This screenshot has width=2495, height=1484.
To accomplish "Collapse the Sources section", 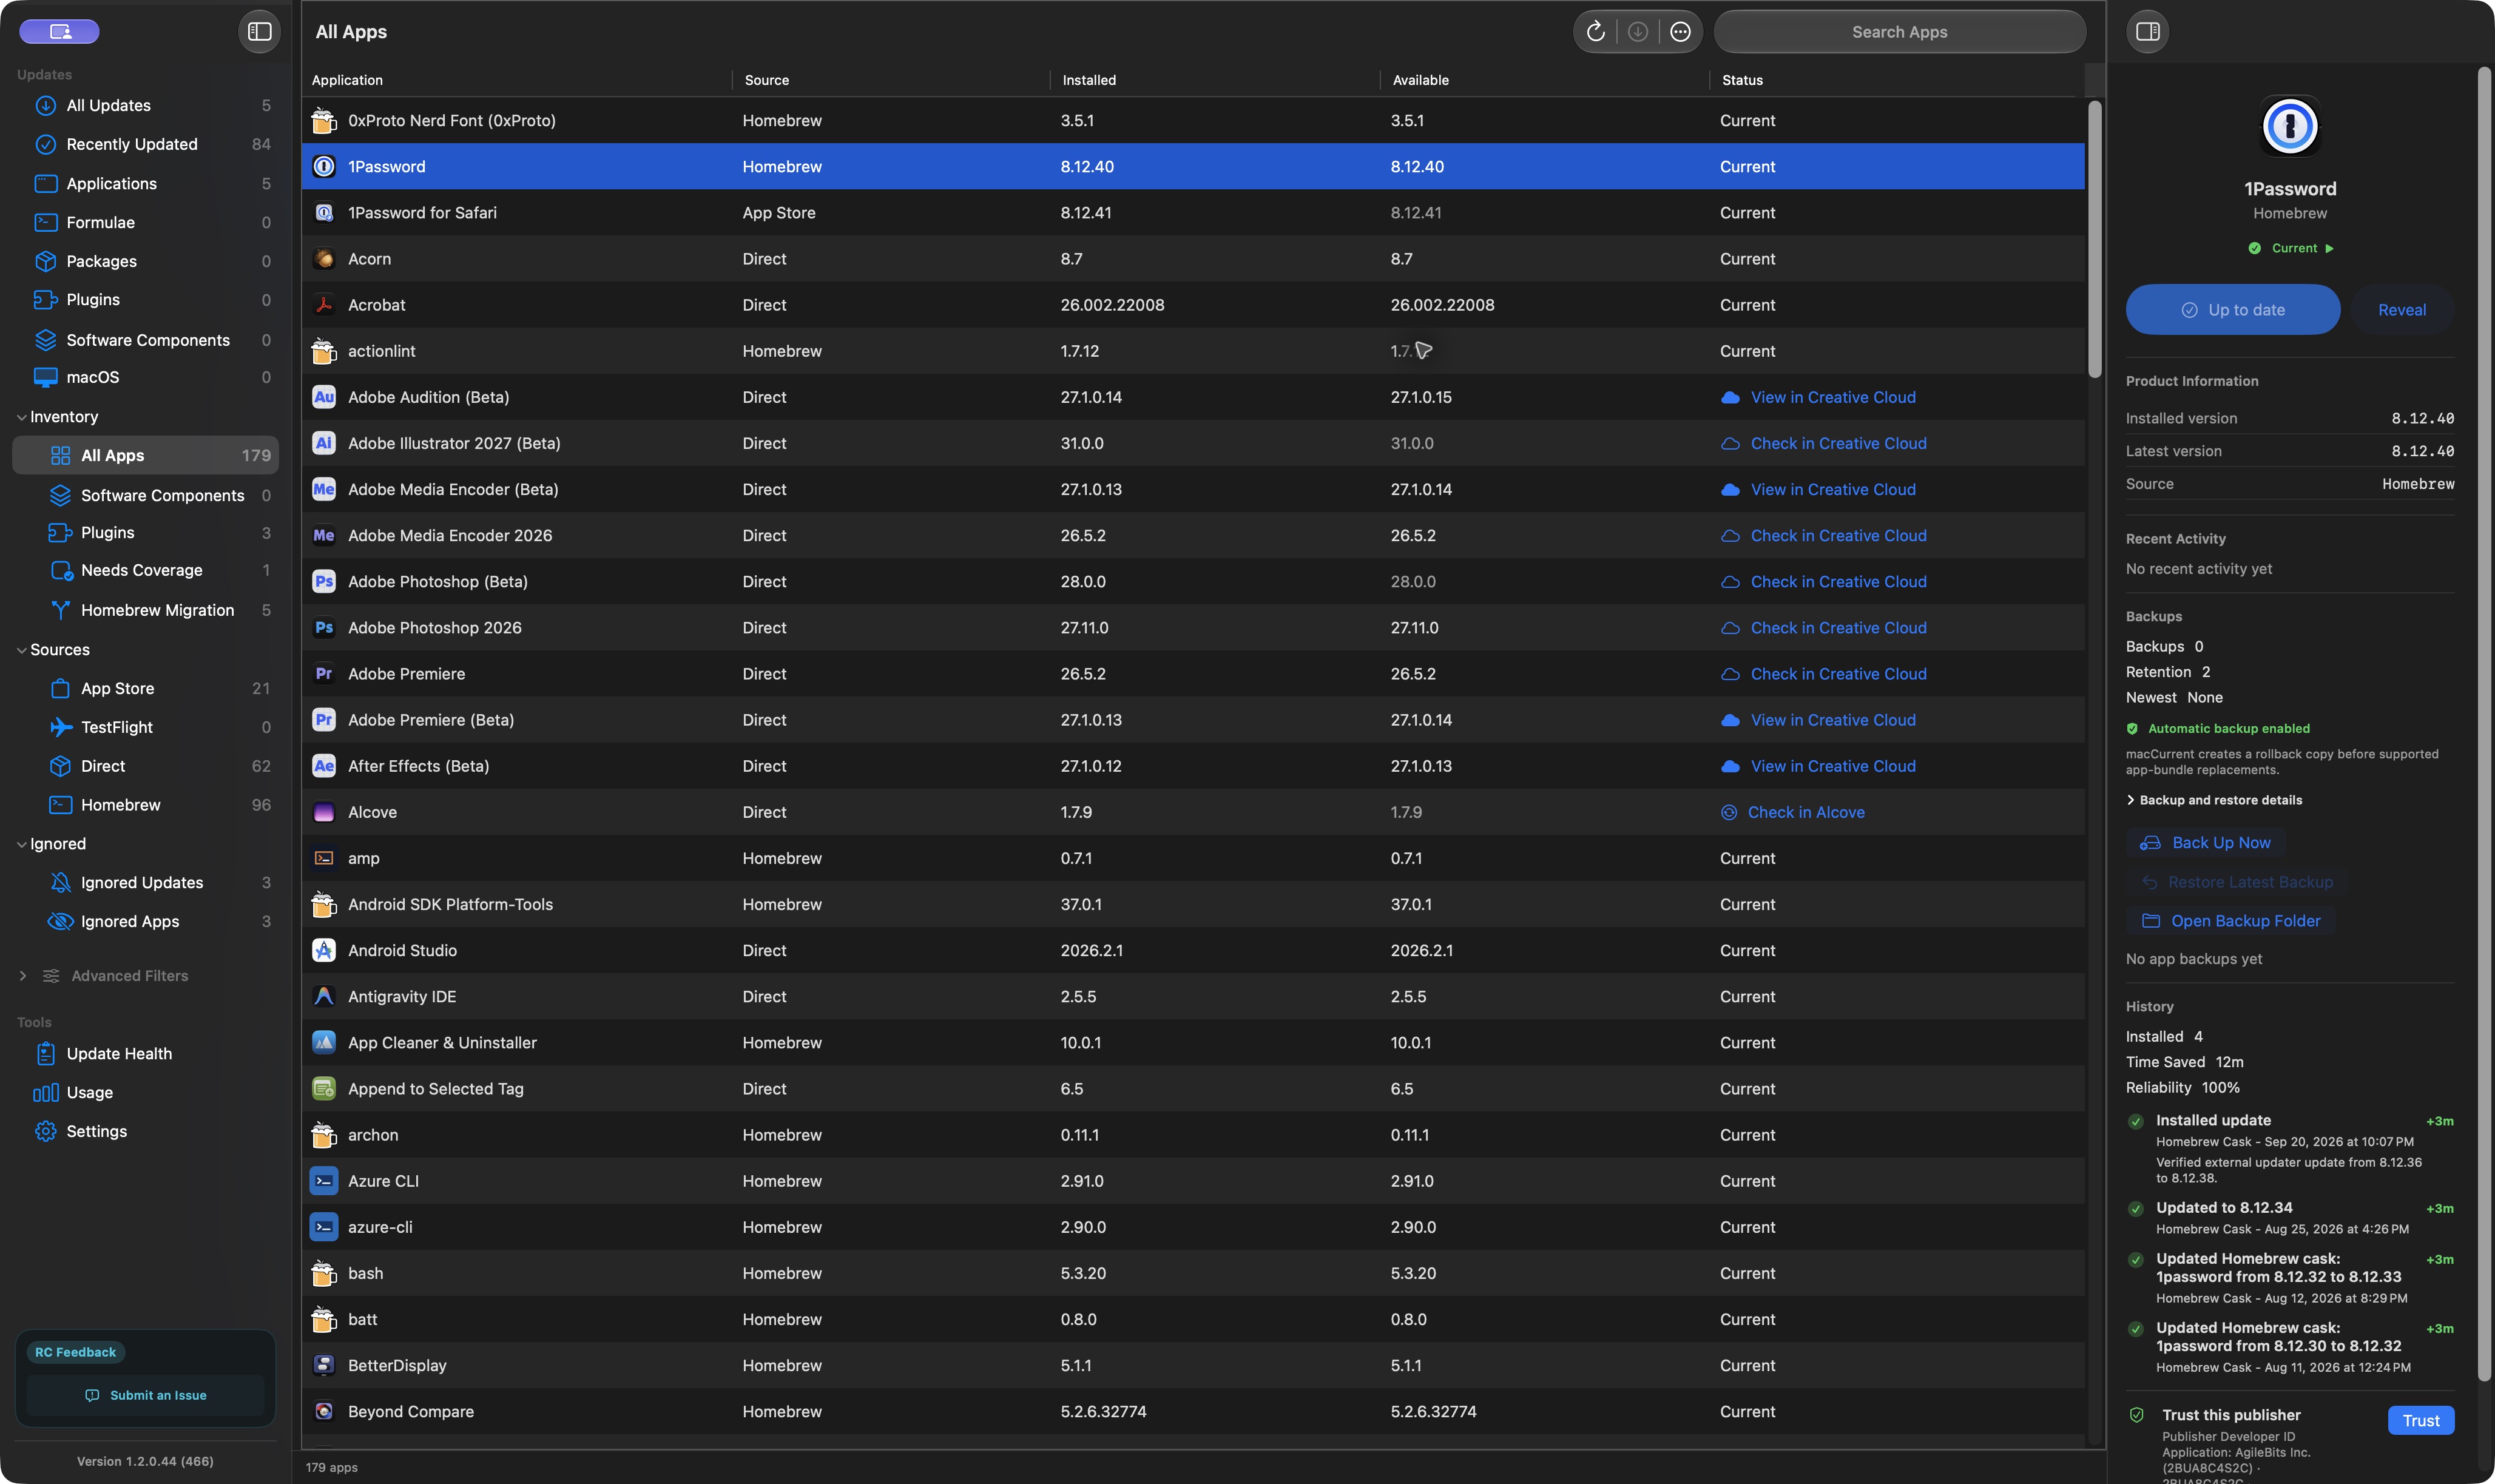I will point(21,650).
